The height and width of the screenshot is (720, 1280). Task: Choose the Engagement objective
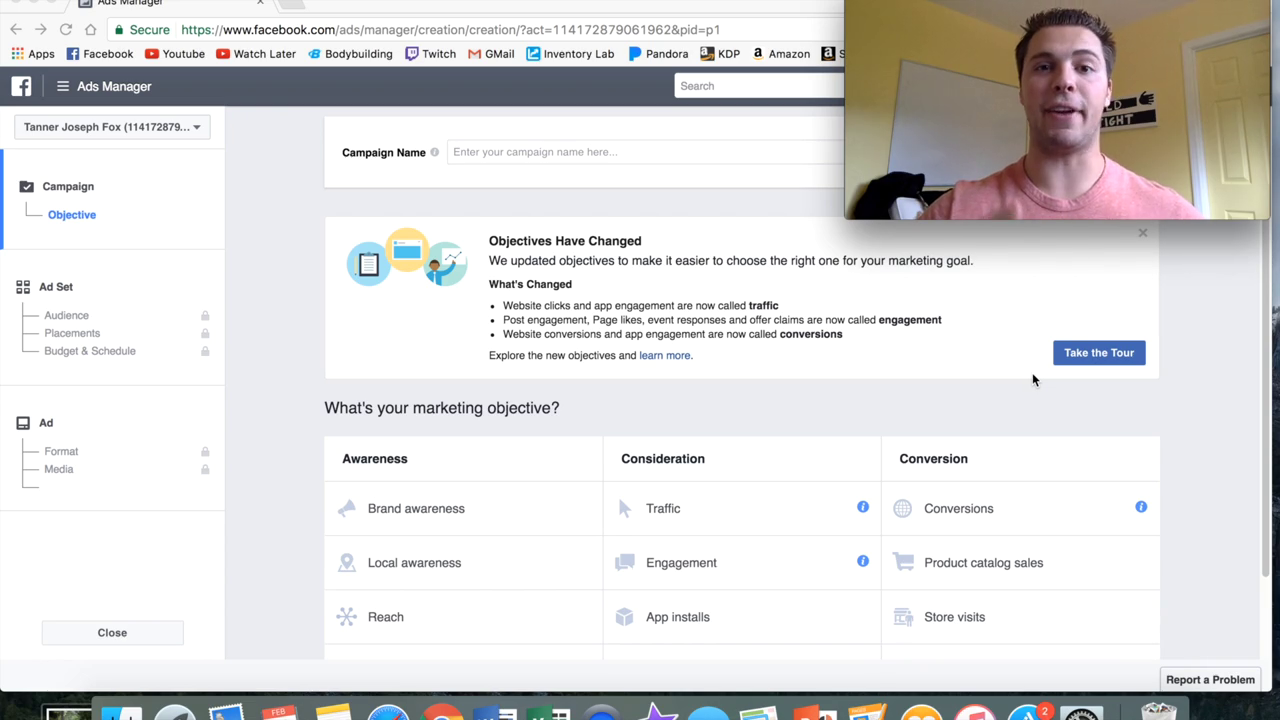[x=741, y=563]
